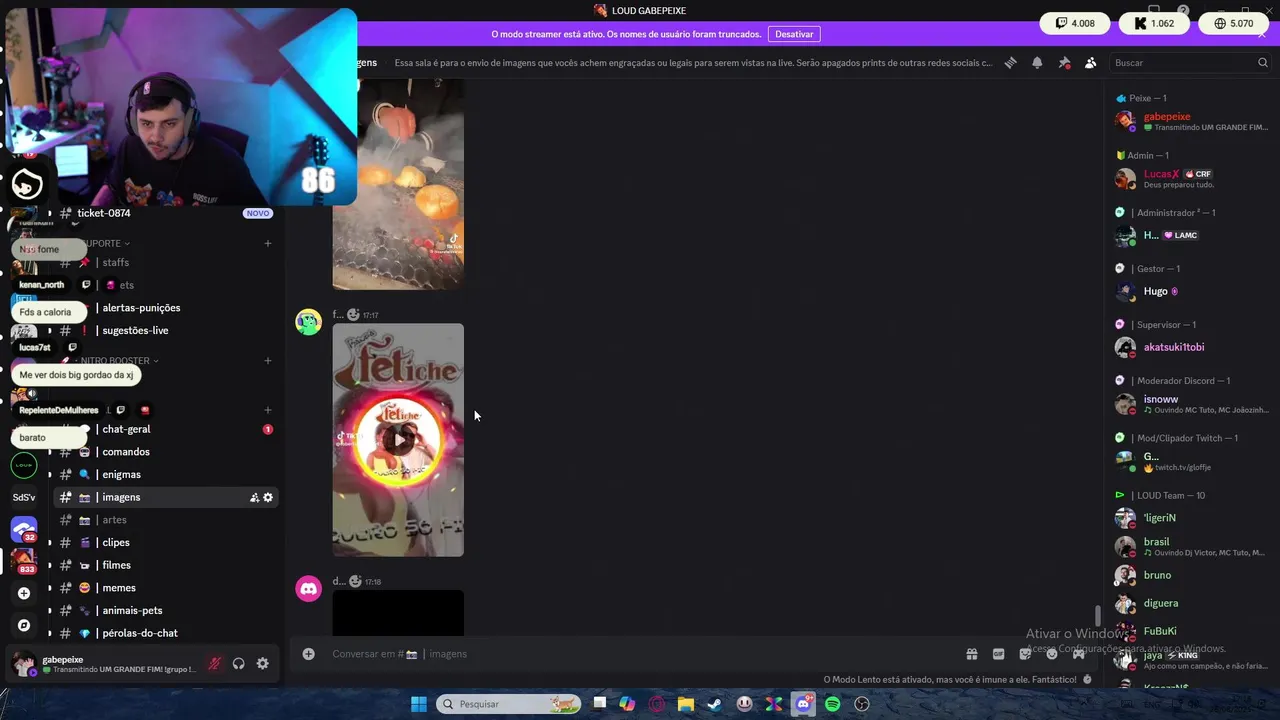
Task: Click the globe total viewers pill
Action: click(x=1233, y=23)
